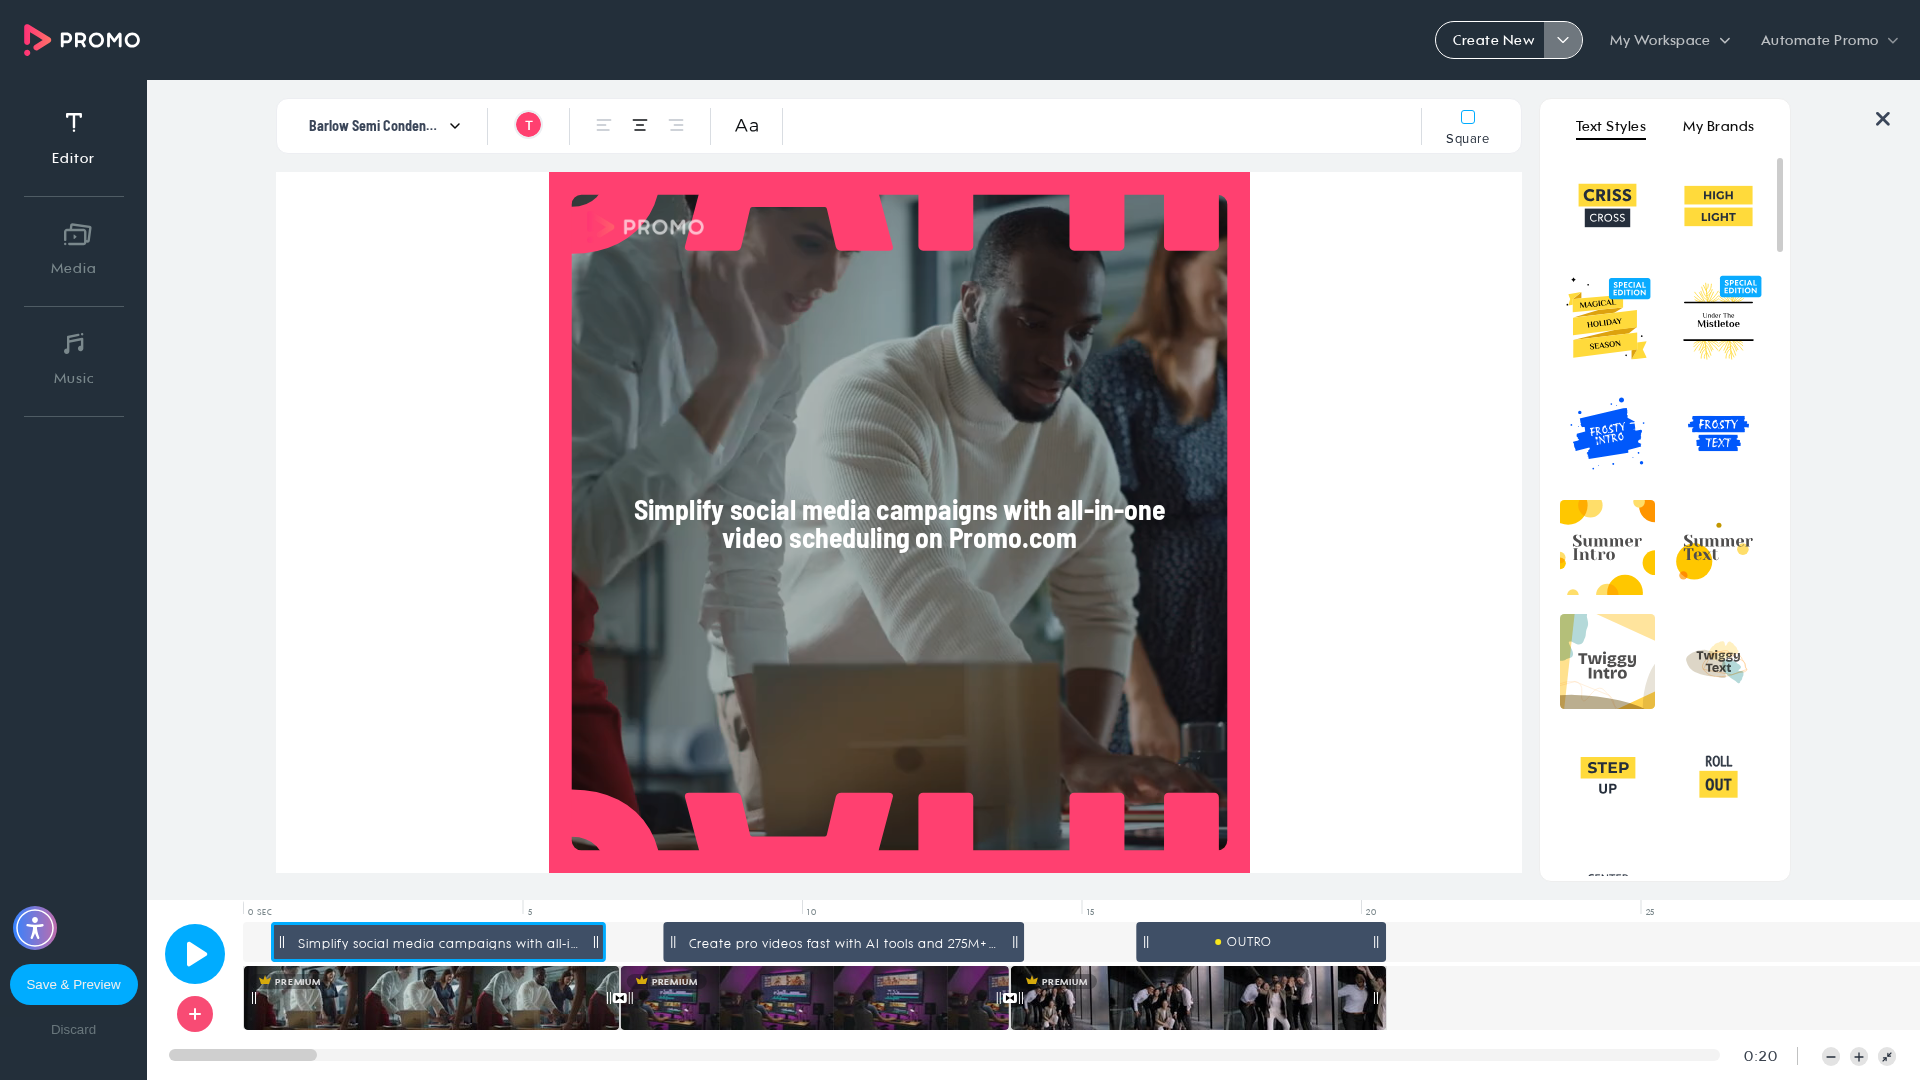The image size is (1920, 1080).
Task: Grab left trim handle of first caption
Action: coord(282,942)
